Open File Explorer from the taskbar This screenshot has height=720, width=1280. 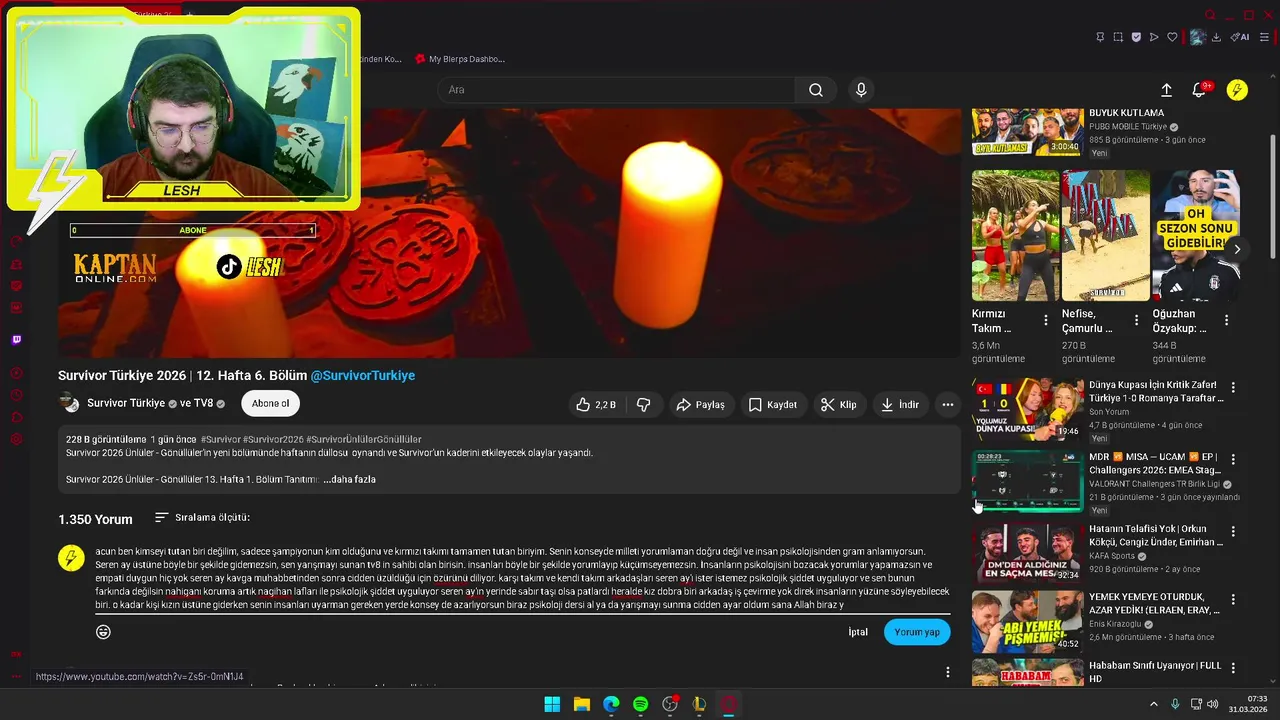(x=582, y=704)
